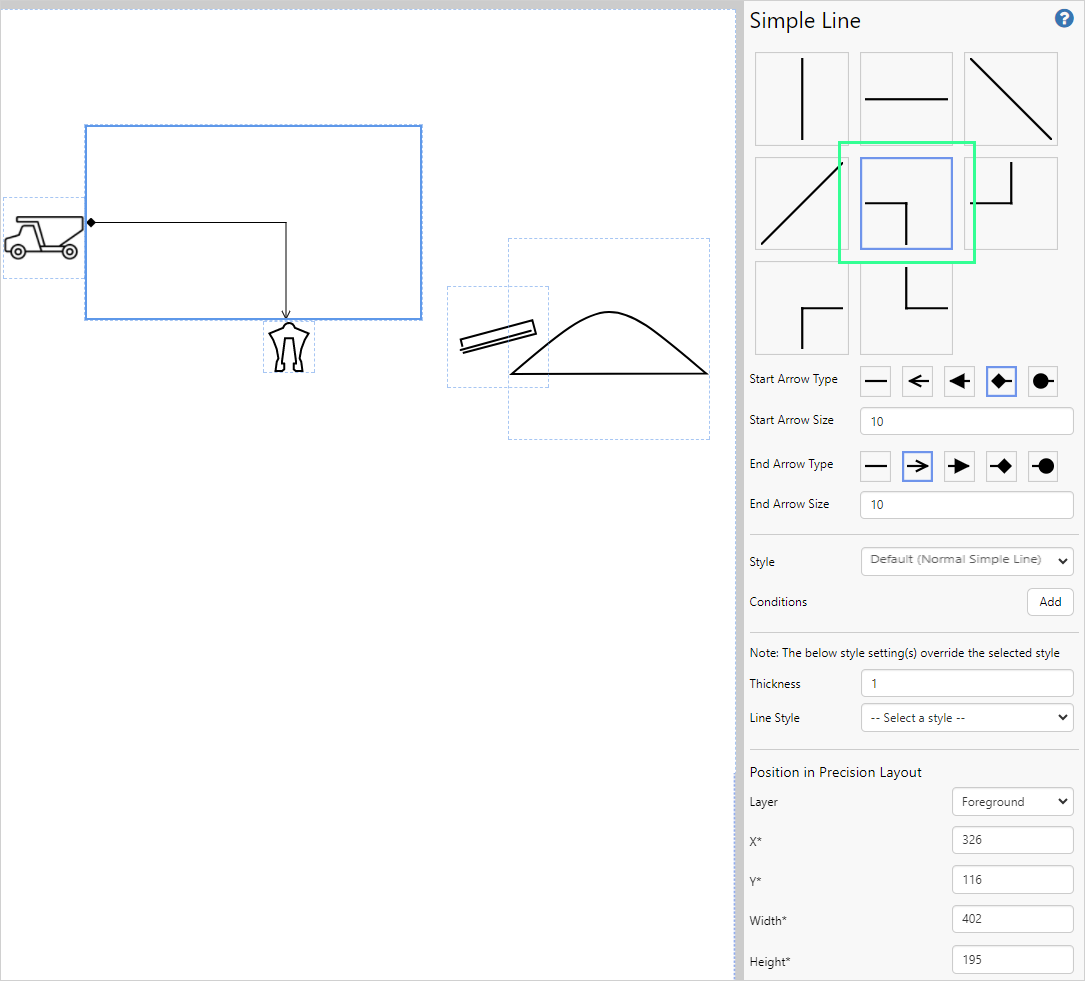Click the Start Arrow Size field
This screenshot has height=981, width=1085.
pyautogui.click(x=966, y=421)
